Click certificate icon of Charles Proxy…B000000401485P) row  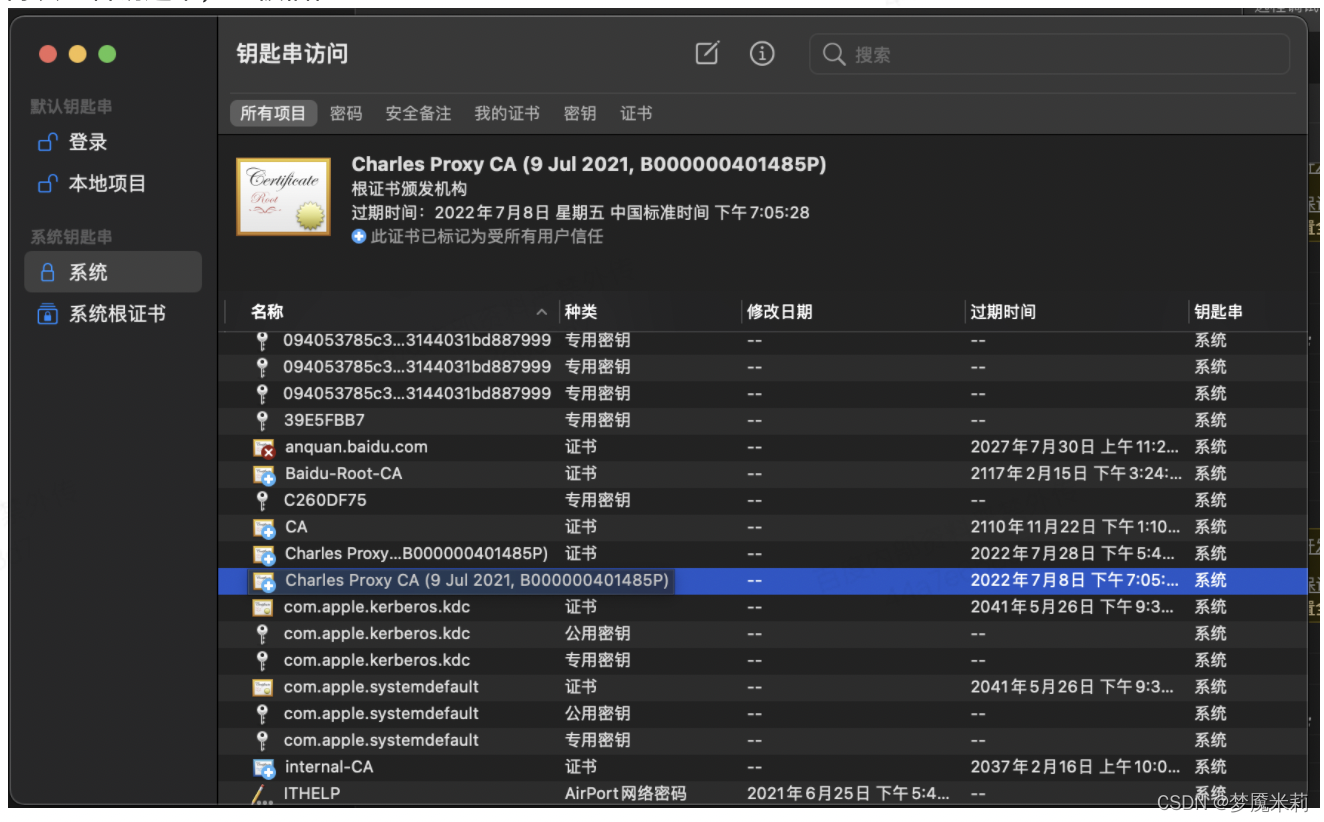[264, 554]
